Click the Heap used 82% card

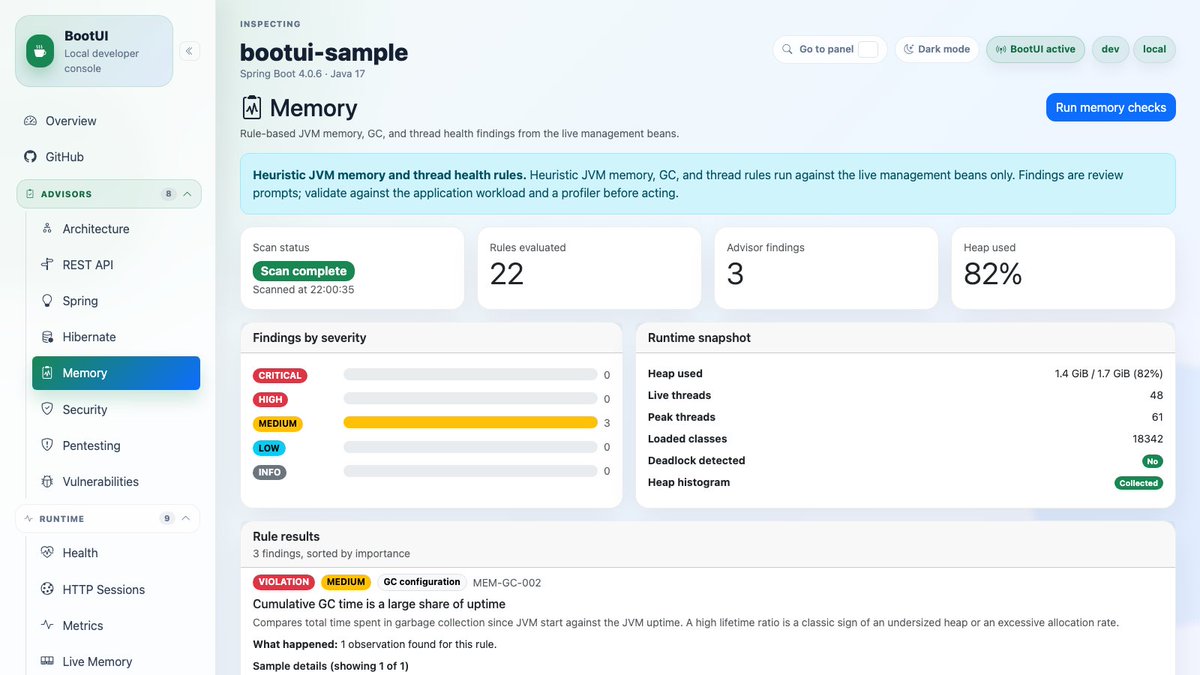[1063, 268]
